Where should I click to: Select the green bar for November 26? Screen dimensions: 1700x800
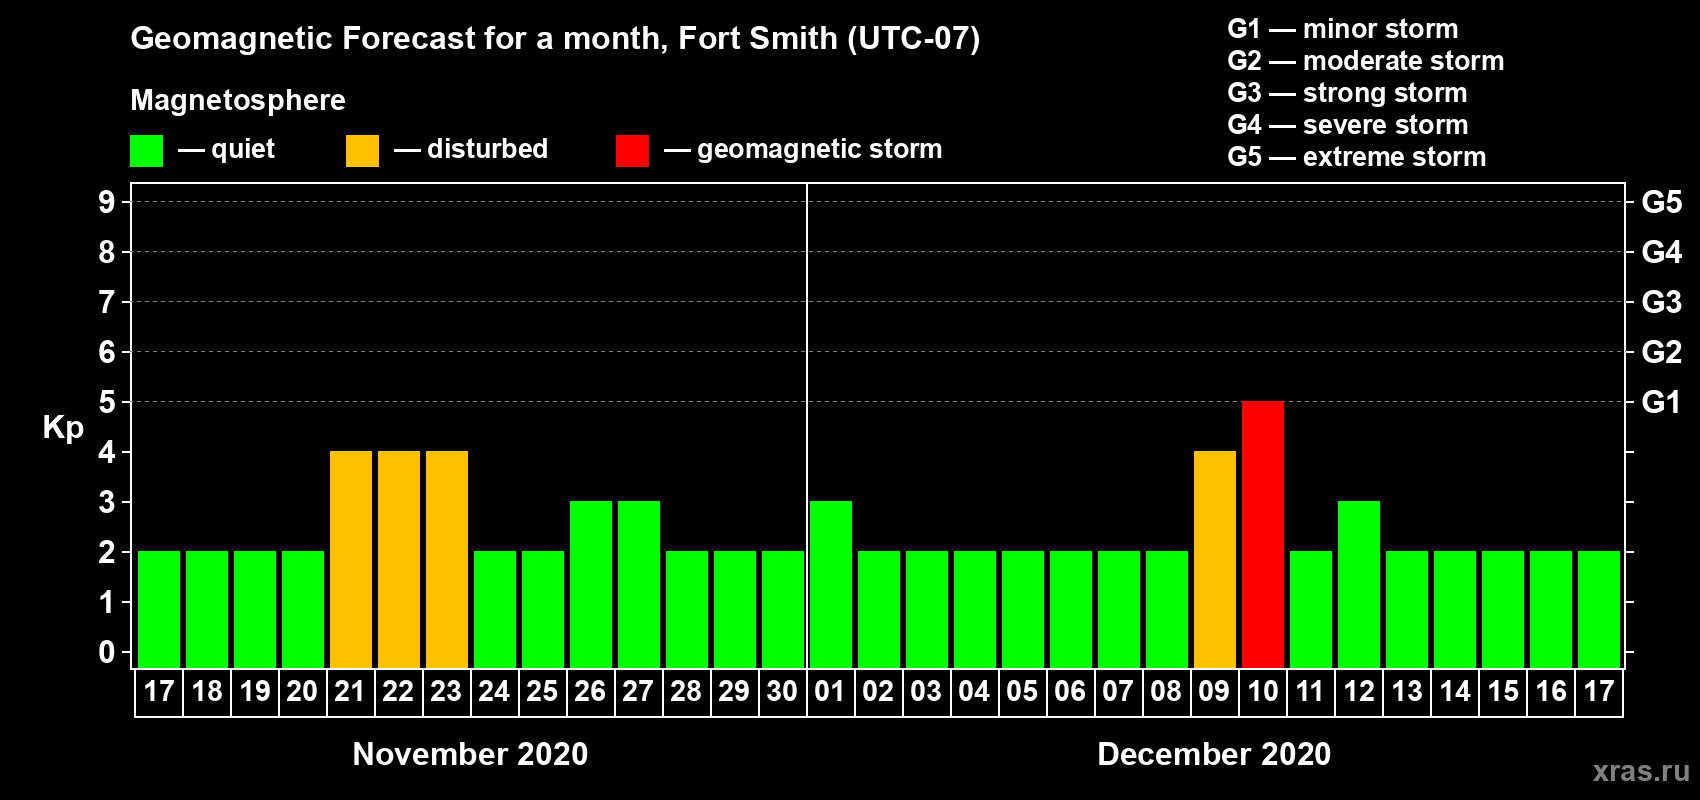(x=591, y=584)
